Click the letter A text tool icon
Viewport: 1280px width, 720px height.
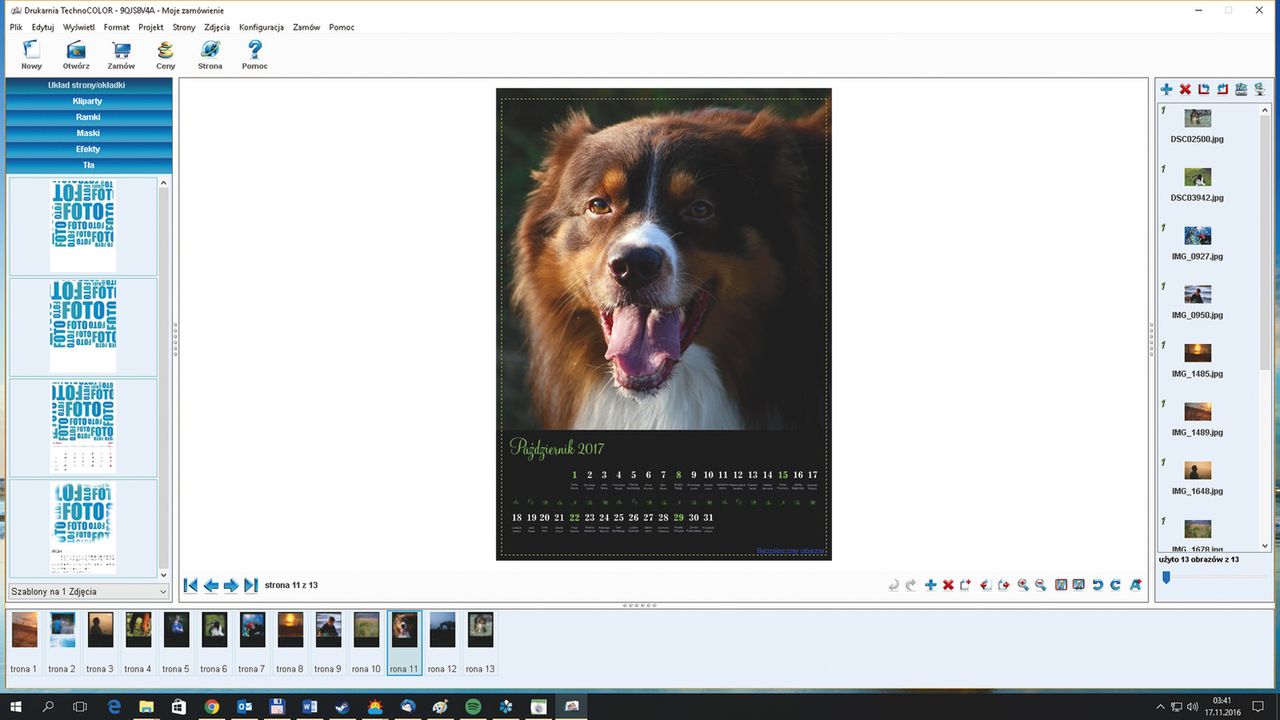(1135, 585)
